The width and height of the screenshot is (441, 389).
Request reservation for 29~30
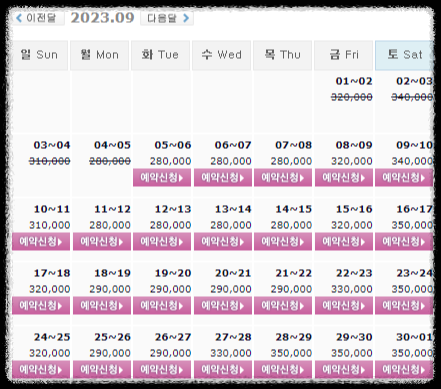(x=344, y=369)
